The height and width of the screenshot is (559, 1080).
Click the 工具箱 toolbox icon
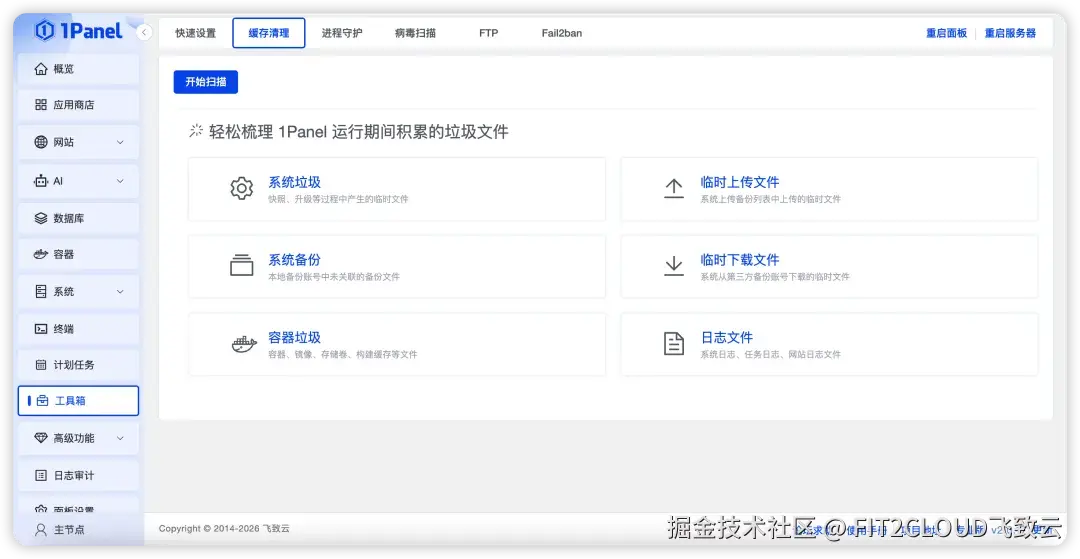(42, 401)
